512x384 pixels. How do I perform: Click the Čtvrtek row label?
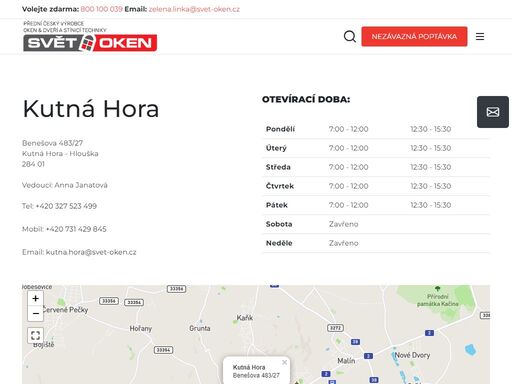pyautogui.click(x=280, y=186)
